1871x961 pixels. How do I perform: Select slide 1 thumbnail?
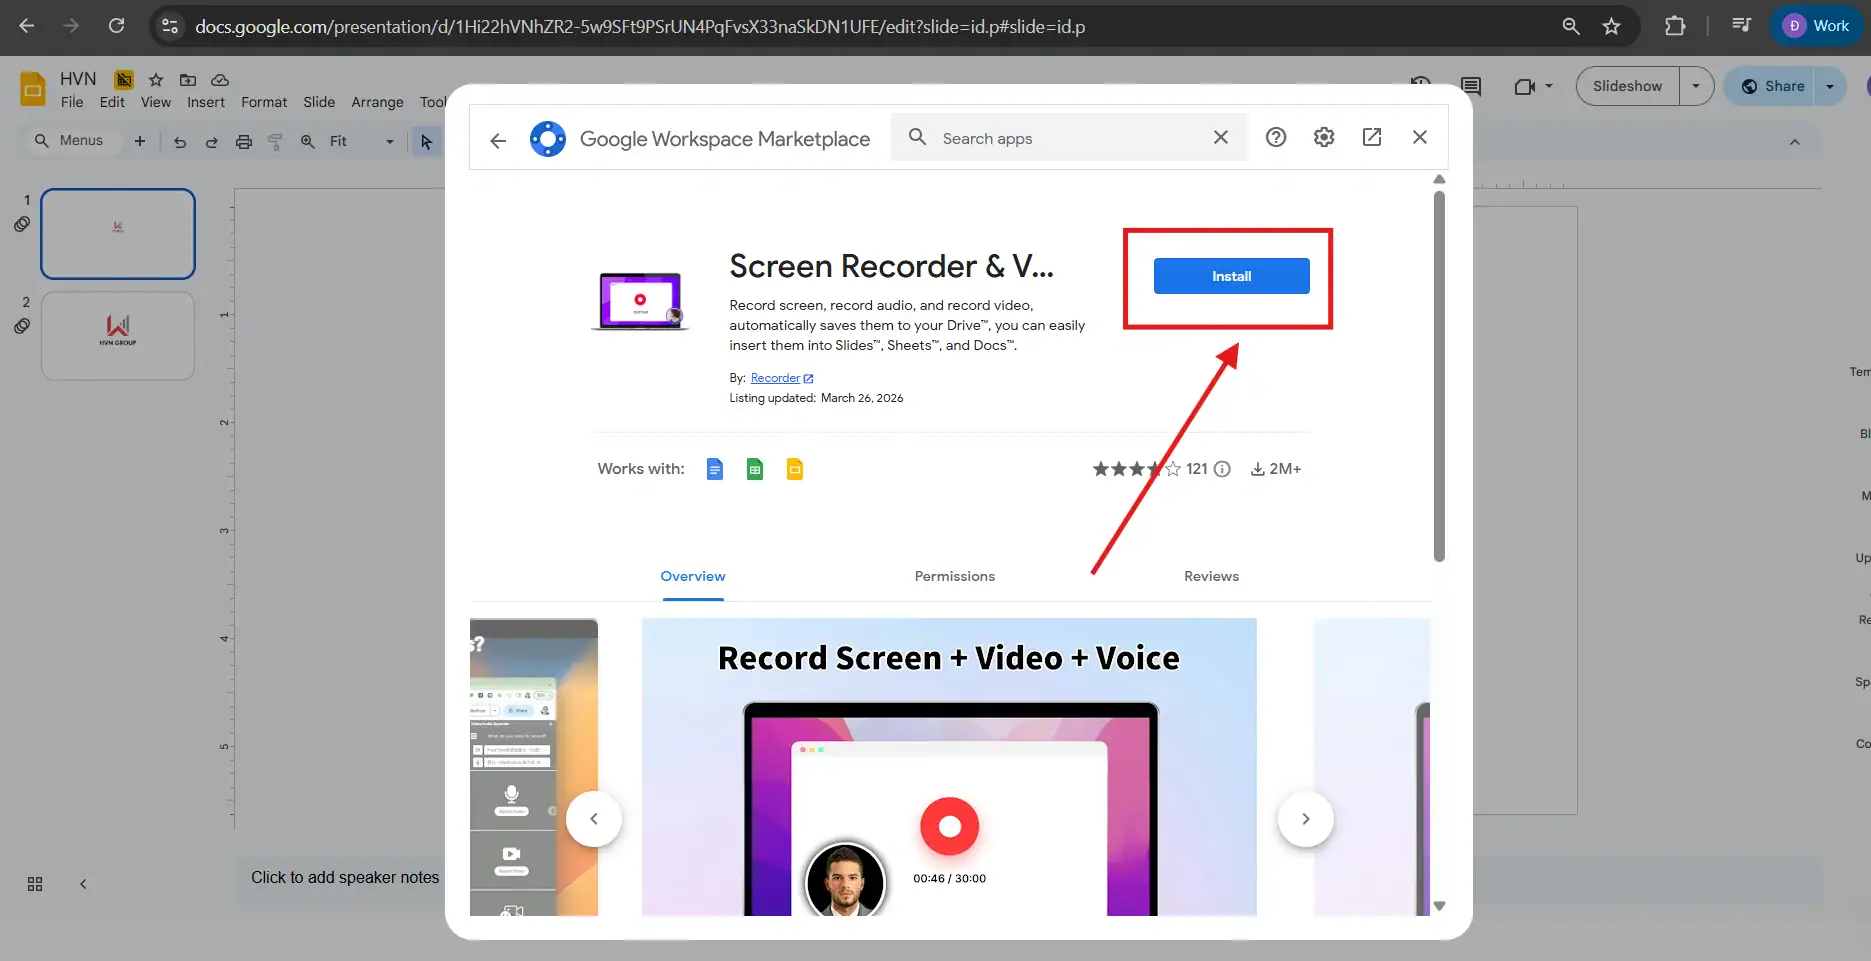(118, 234)
